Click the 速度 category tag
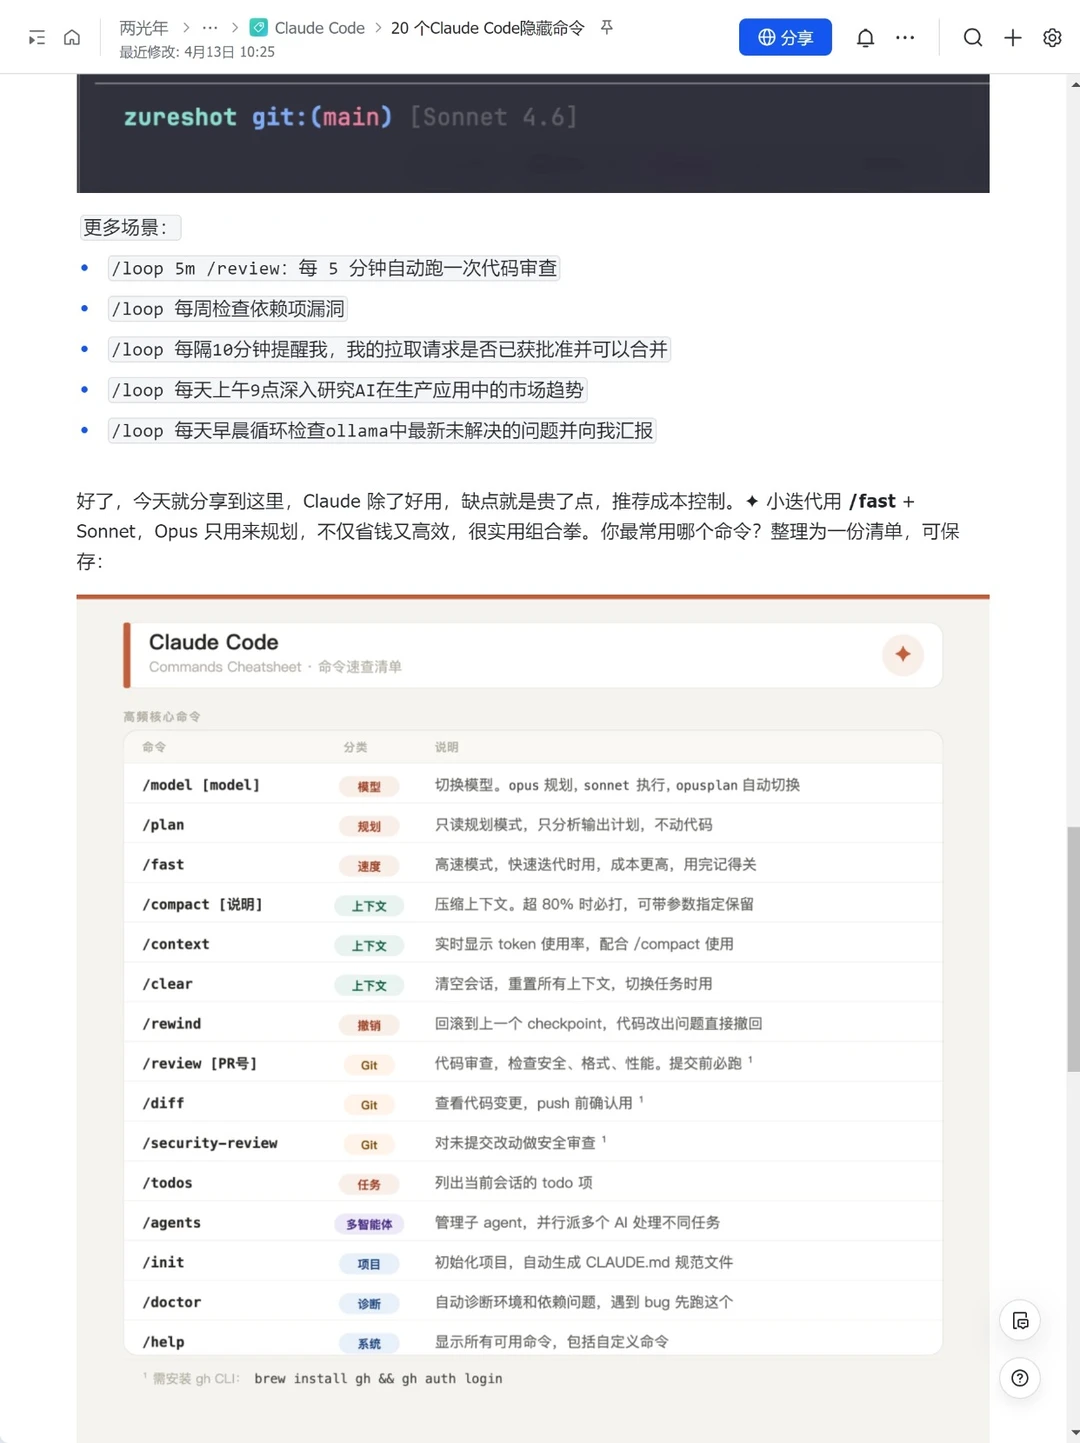The image size is (1080, 1443). pyautogui.click(x=369, y=866)
